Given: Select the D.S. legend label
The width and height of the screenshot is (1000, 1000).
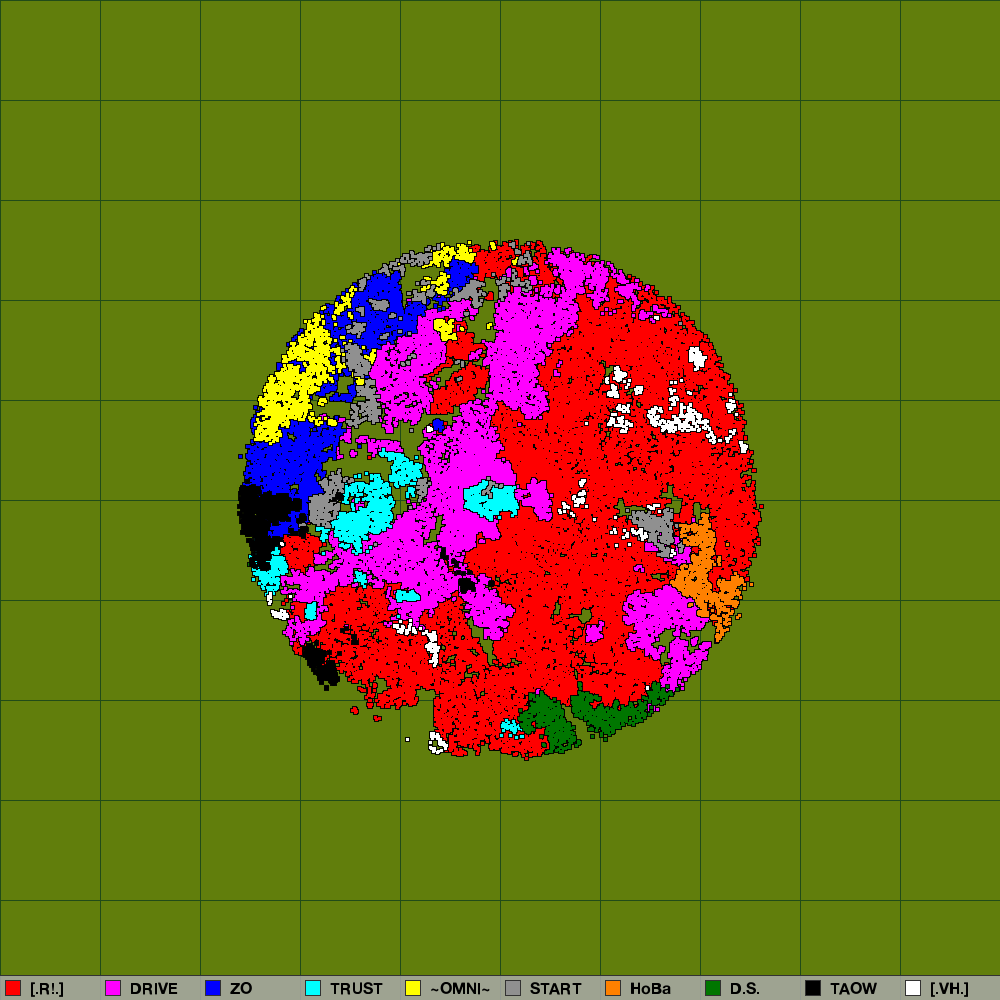Looking at the screenshot, I should [x=744, y=989].
